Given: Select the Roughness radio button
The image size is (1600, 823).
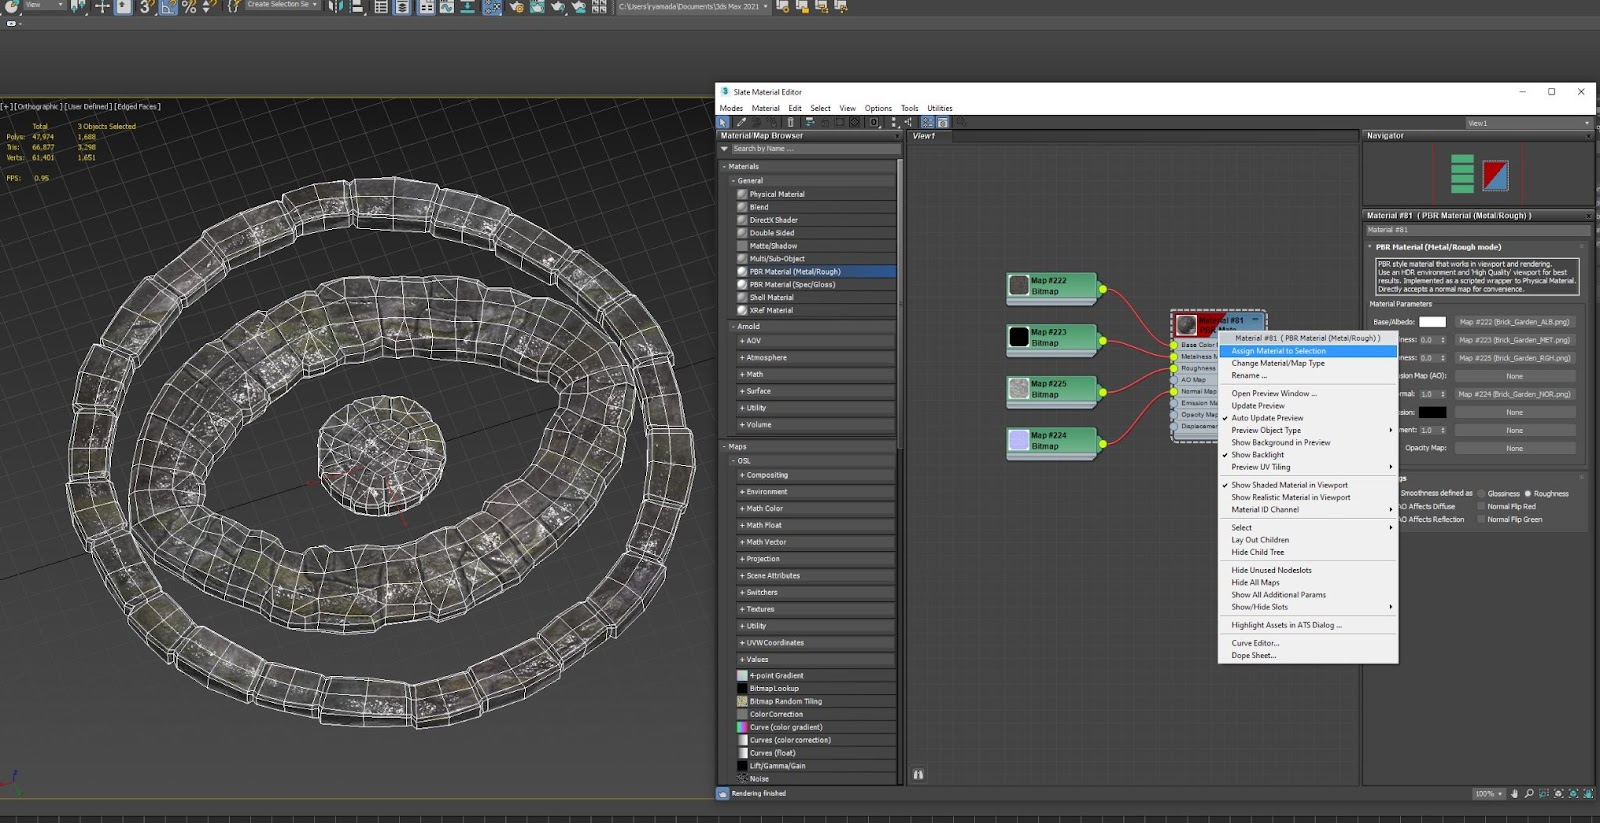Looking at the screenshot, I should [1528, 493].
